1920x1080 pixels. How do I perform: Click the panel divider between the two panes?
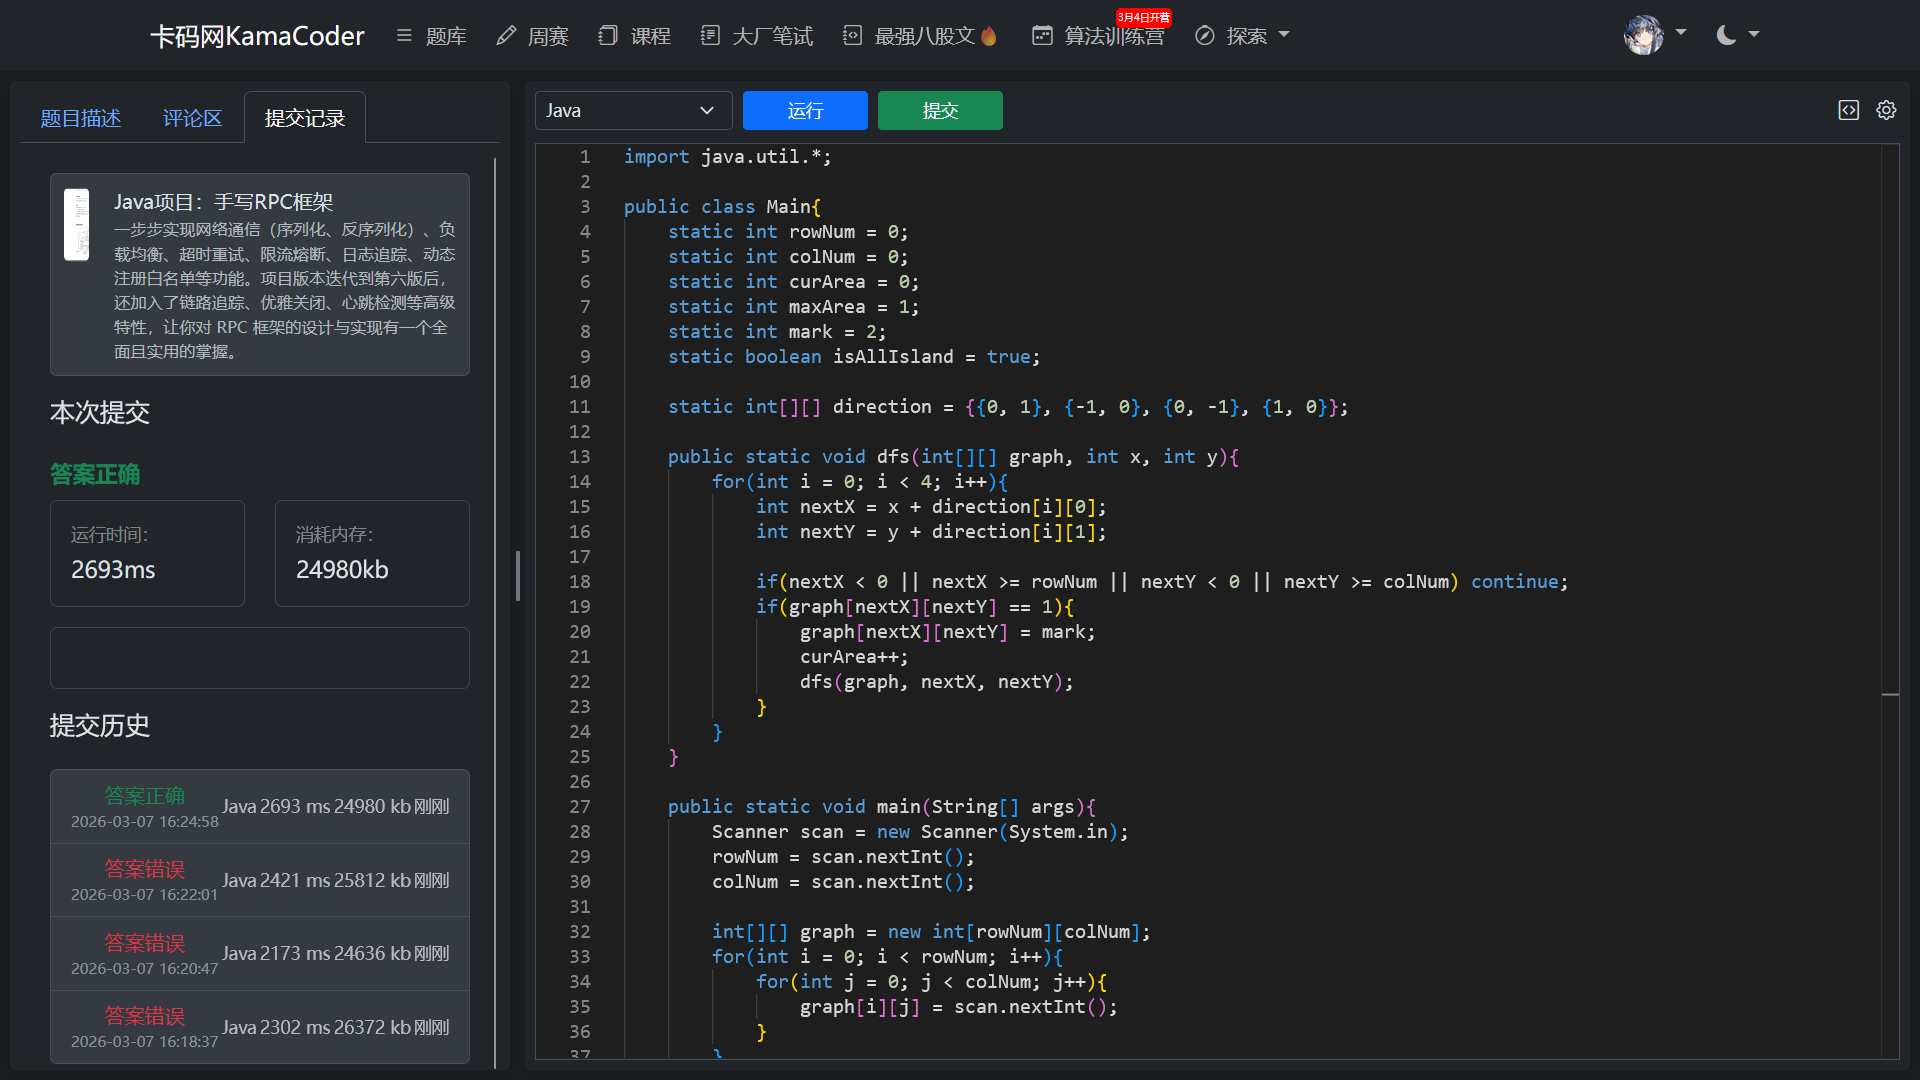[517, 575]
